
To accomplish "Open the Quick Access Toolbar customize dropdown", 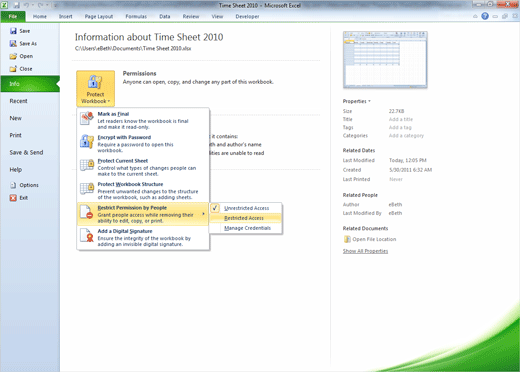I will (x=56, y=5).
